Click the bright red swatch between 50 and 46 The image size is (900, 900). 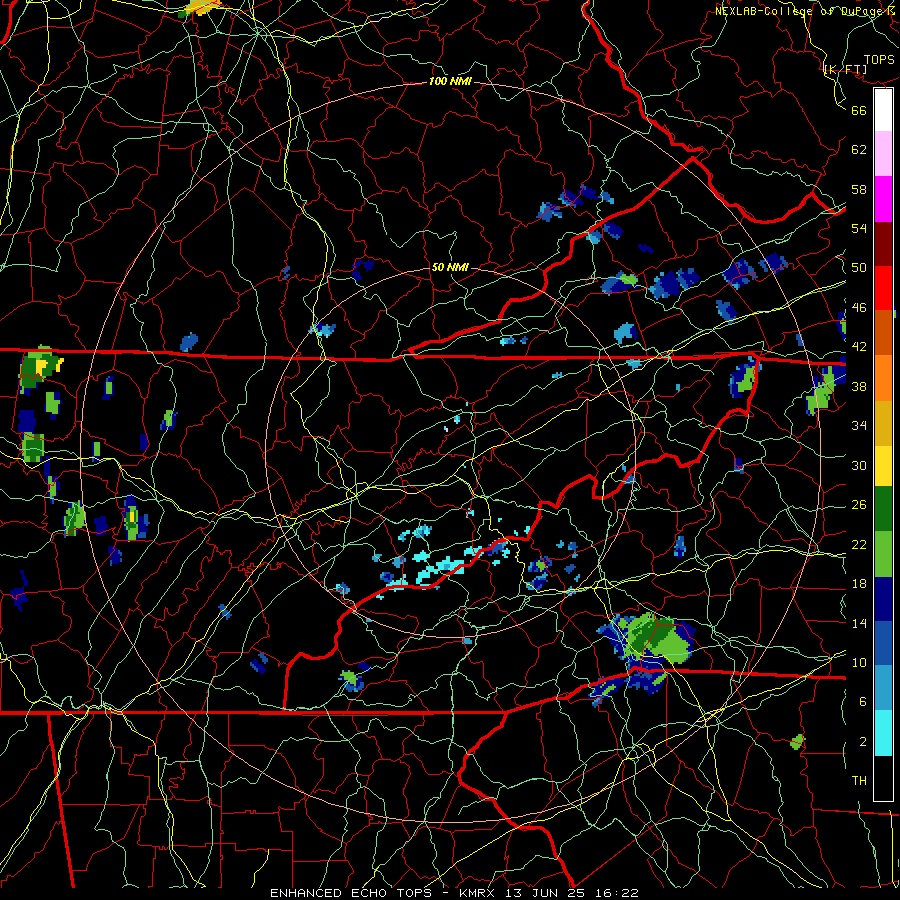click(x=883, y=288)
